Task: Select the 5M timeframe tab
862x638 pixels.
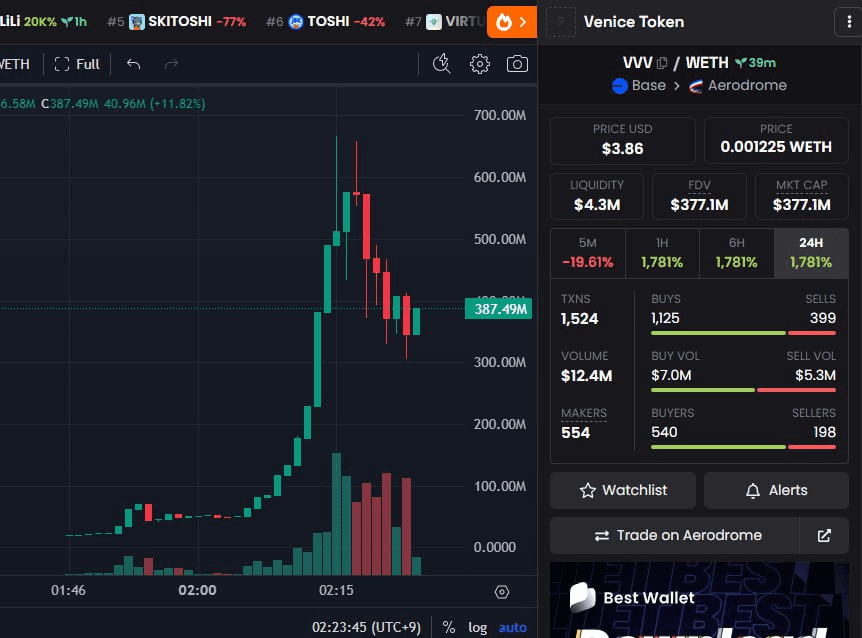Action: [x=588, y=253]
